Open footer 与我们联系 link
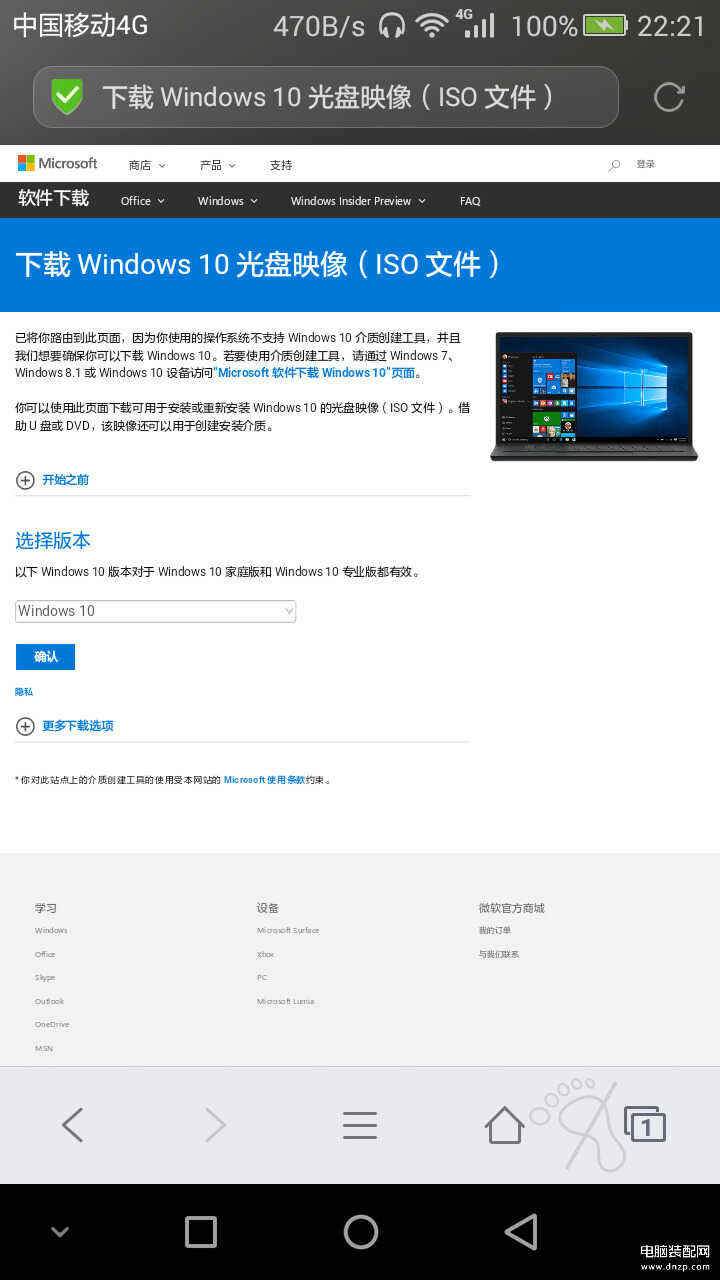This screenshot has width=720, height=1280. tap(498, 955)
